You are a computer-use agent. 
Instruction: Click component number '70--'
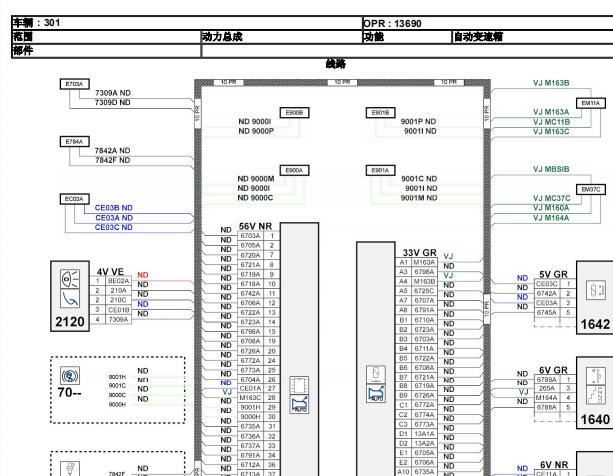pos(70,392)
